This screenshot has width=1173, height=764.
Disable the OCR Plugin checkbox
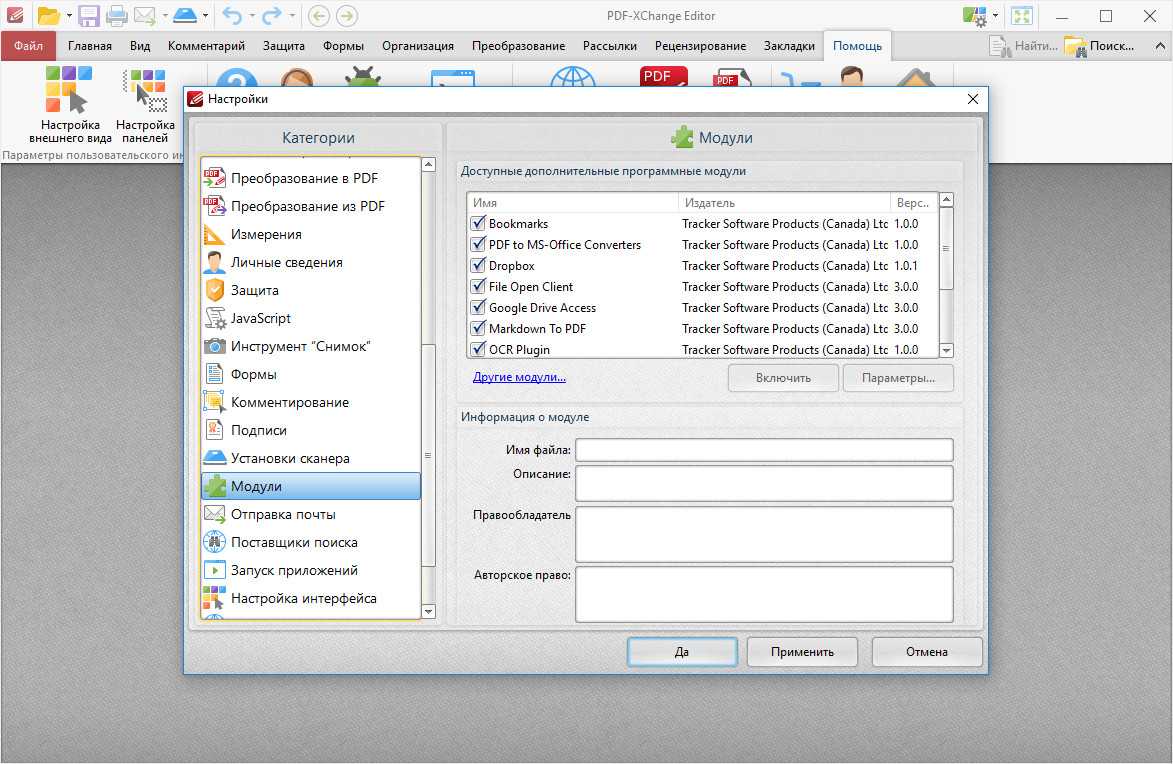(x=478, y=350)
